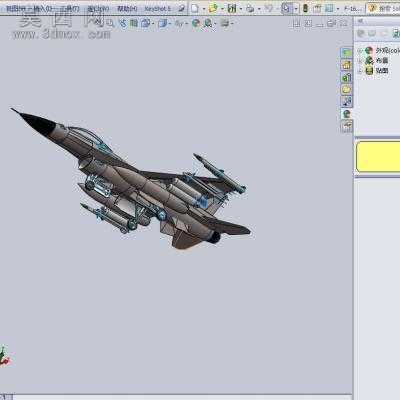Expand the View Settings dropdown arrow
Viewport: 400px width, 400px height.
[232, 23]
